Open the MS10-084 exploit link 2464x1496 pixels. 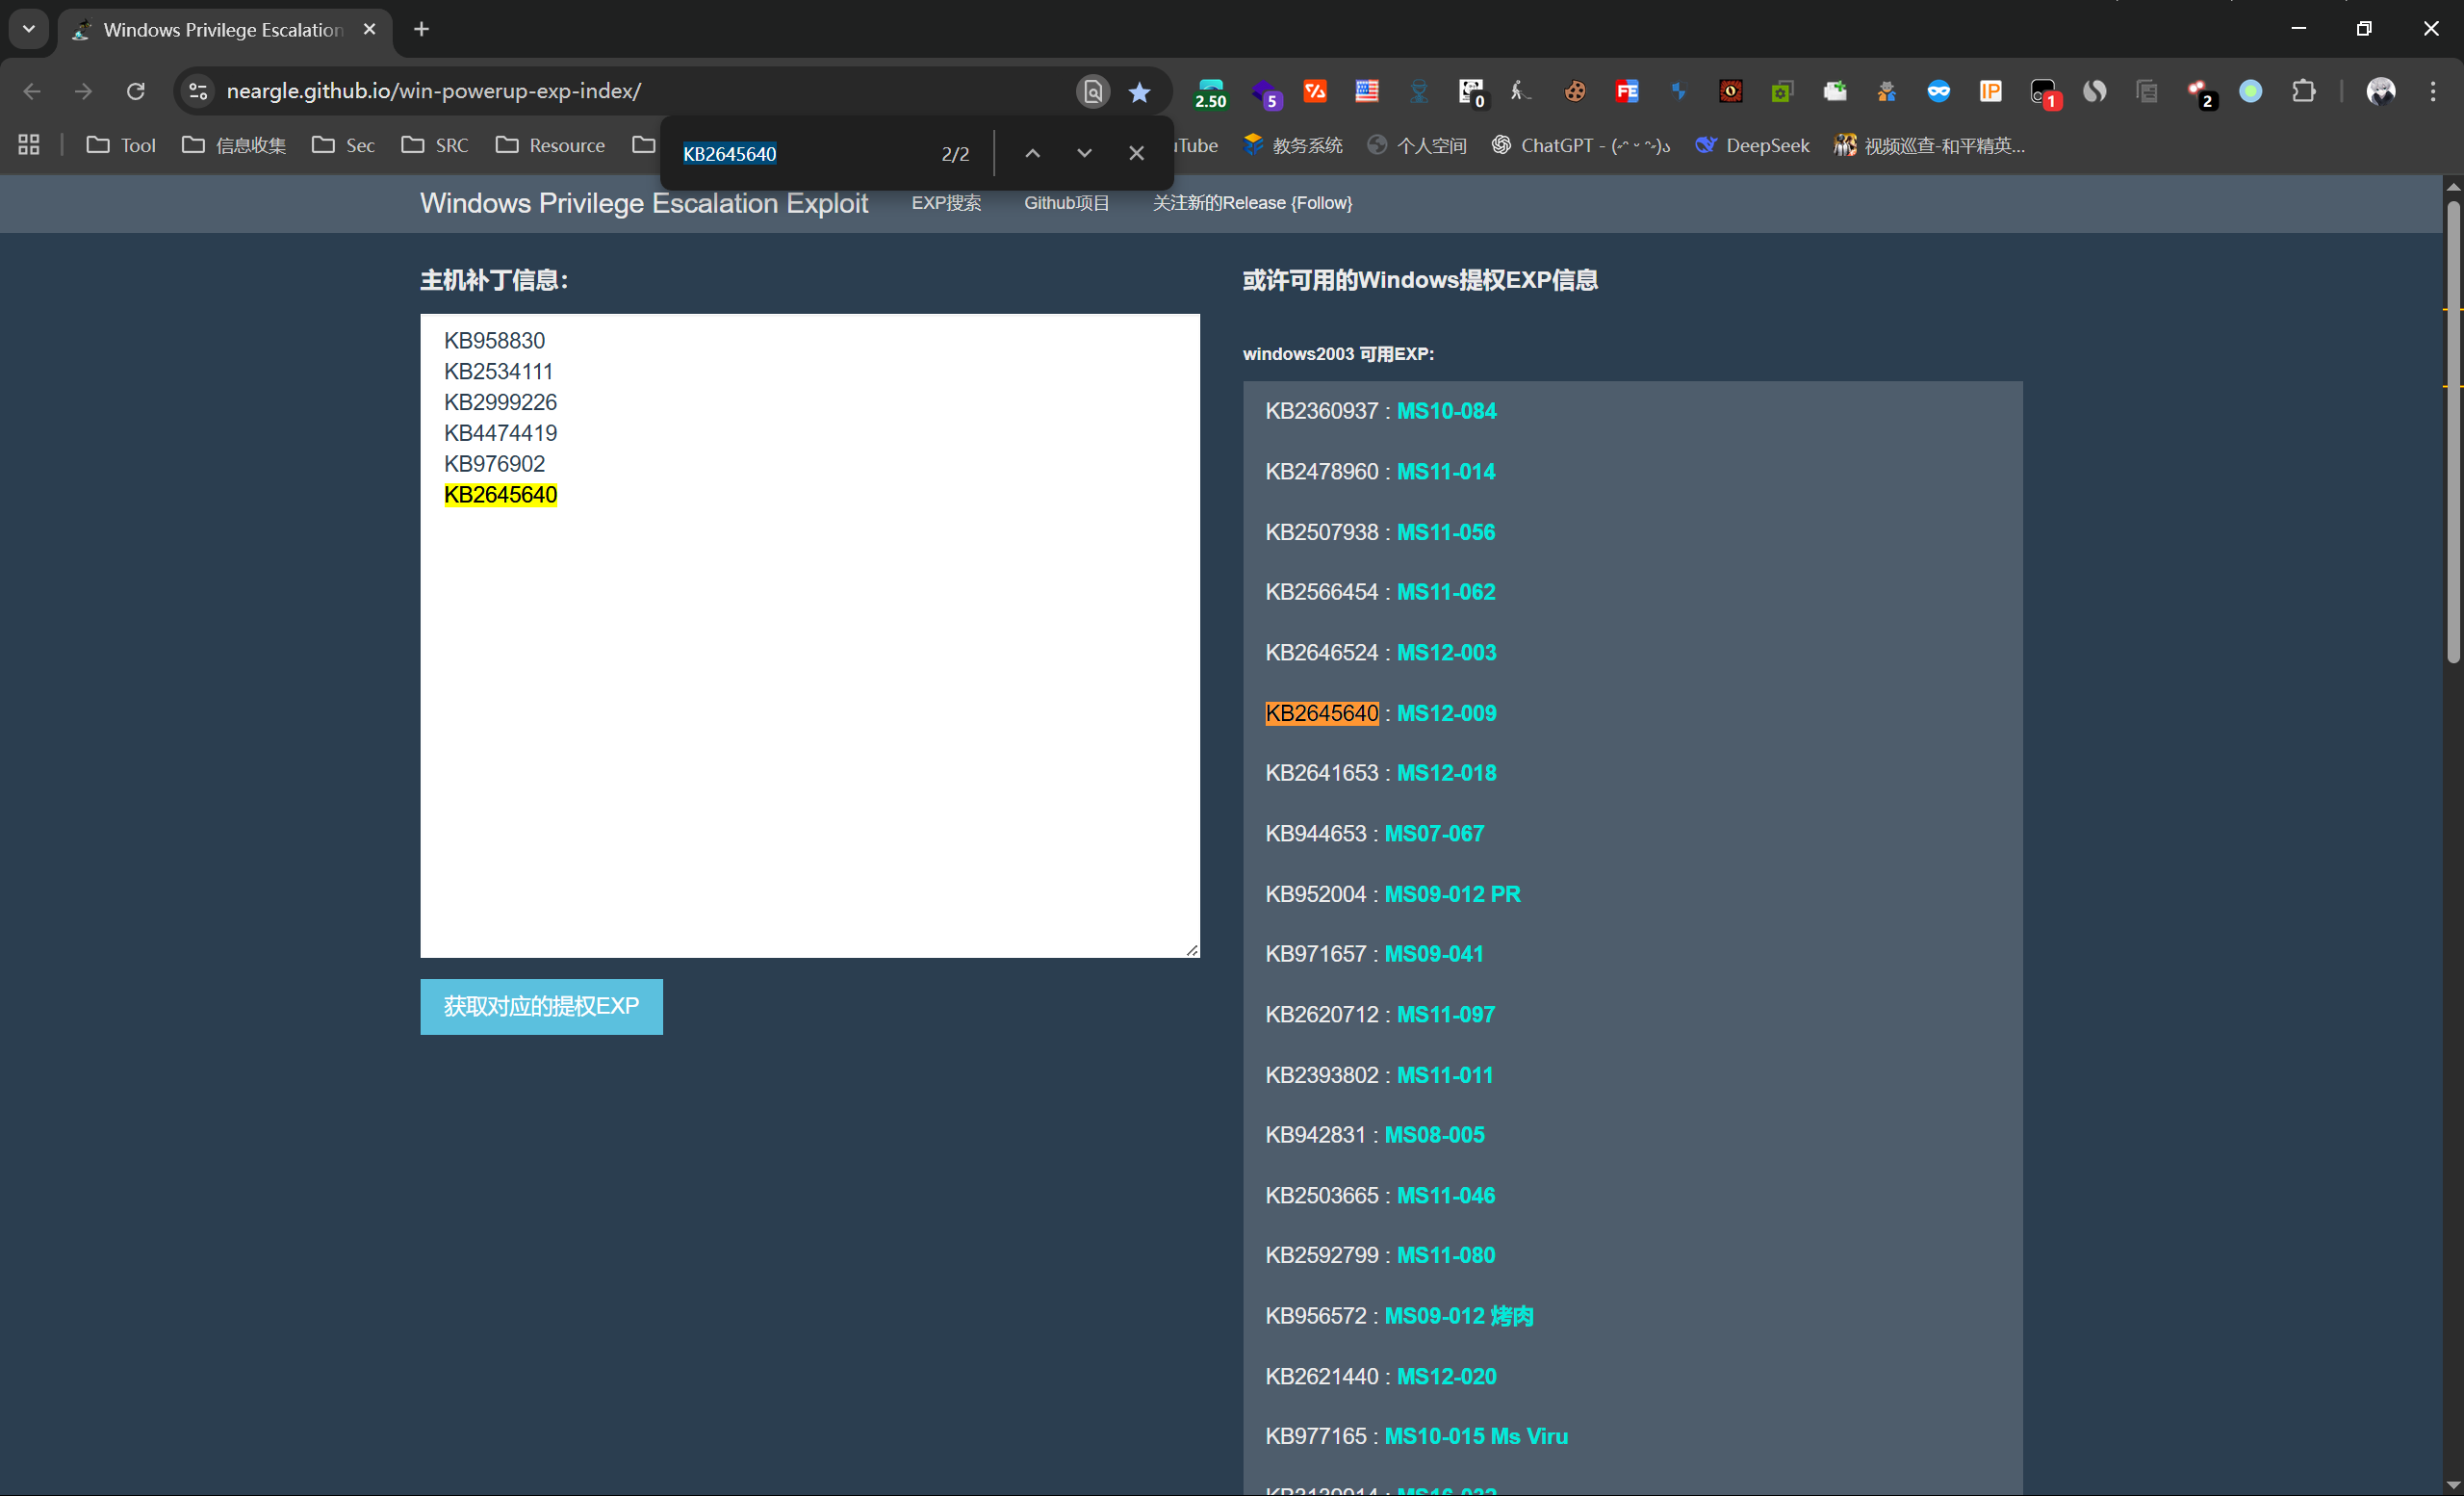pyautogui.click(x=1446, y=411)
